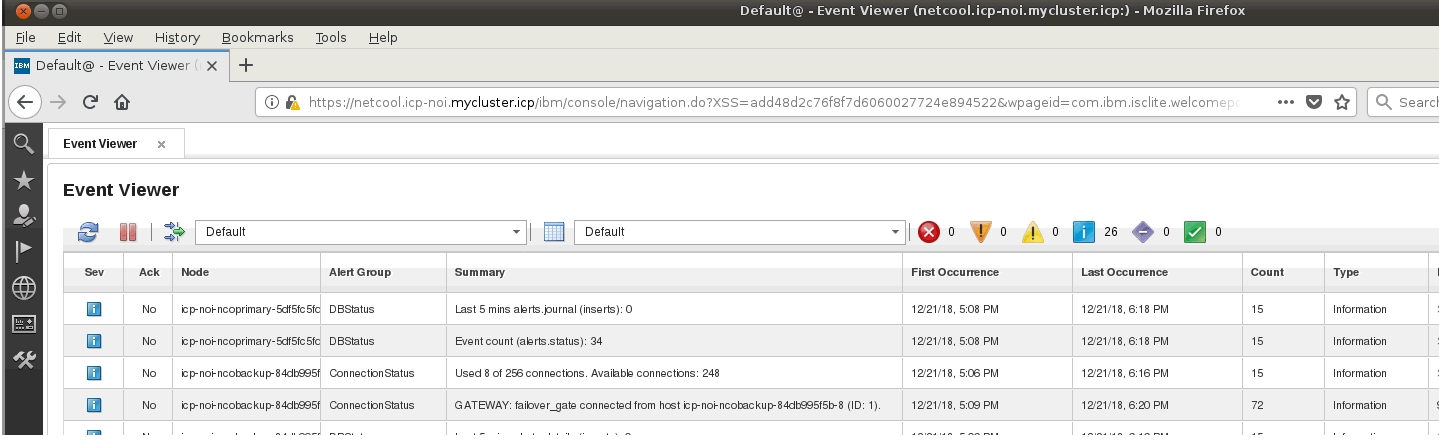Click 'No' Ack cell of GATEWAY row

click(x=149, y=405)
